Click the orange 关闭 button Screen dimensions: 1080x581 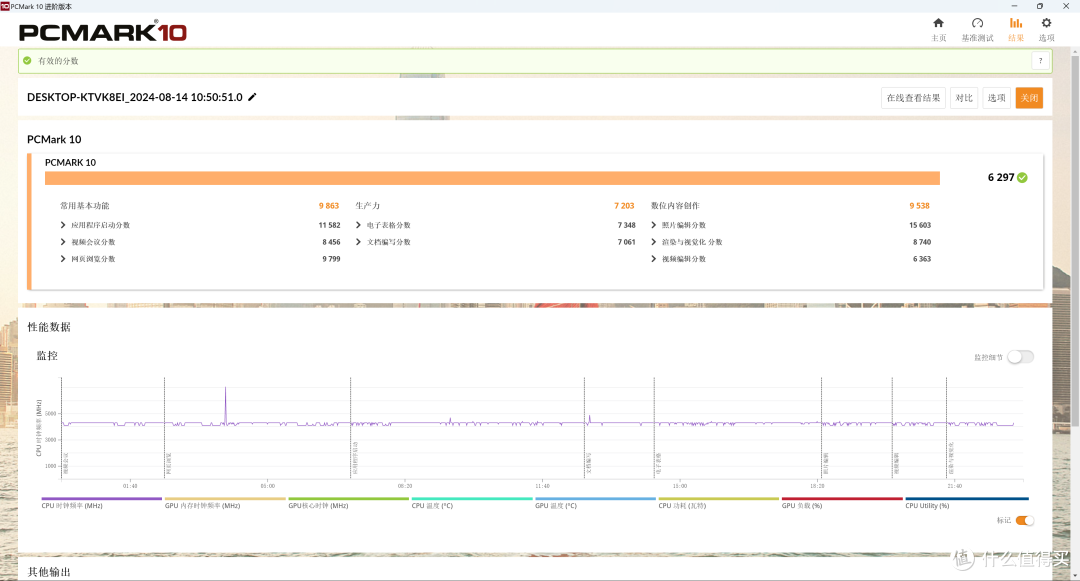tap(1029, 98)
